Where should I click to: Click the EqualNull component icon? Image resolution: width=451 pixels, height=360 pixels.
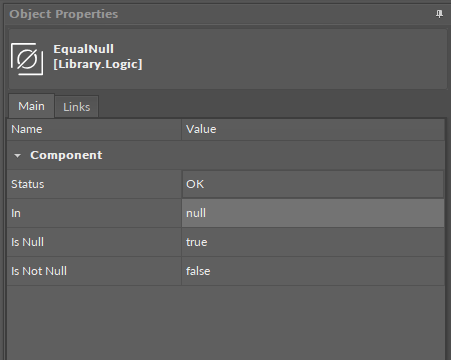27,59
